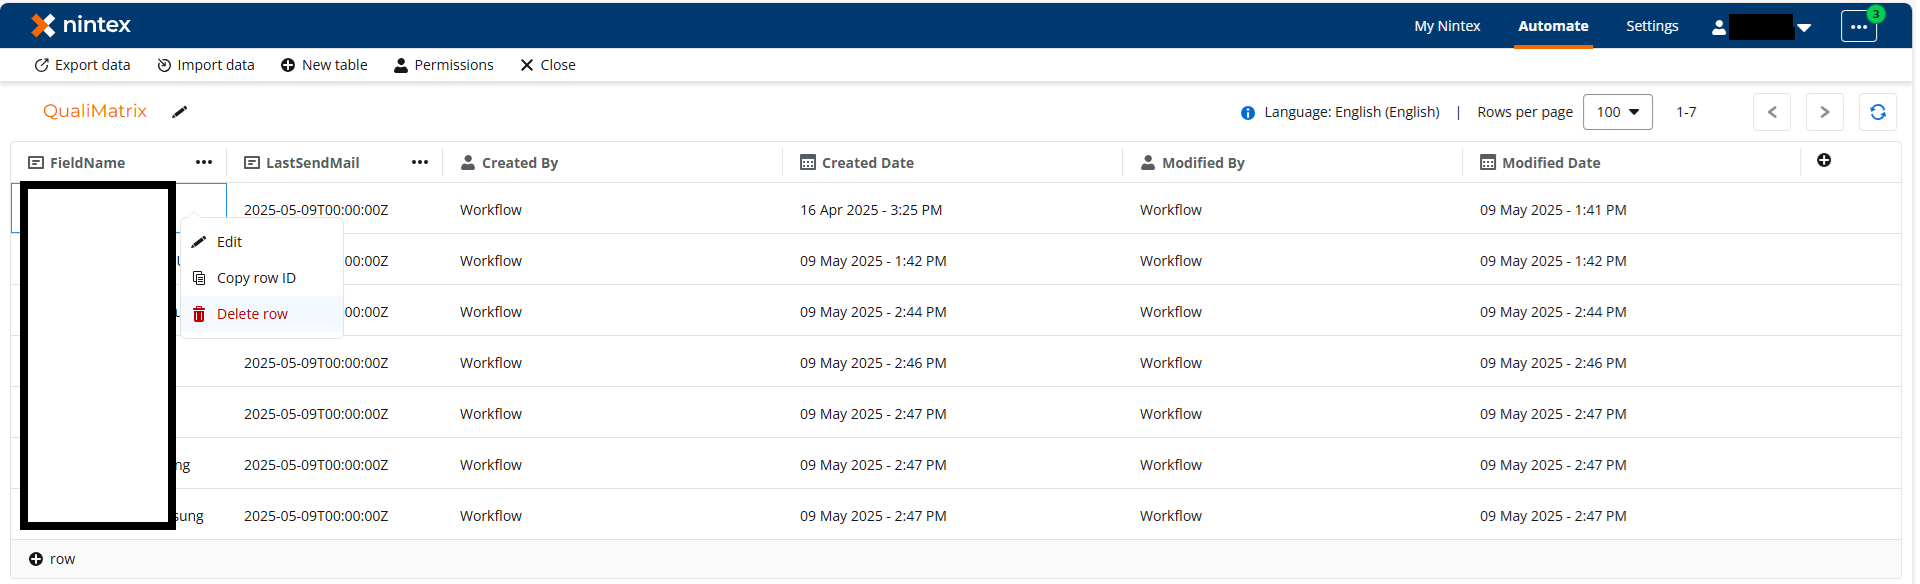
Task: Go to the previous page of rows
Action: (1771, 112)
